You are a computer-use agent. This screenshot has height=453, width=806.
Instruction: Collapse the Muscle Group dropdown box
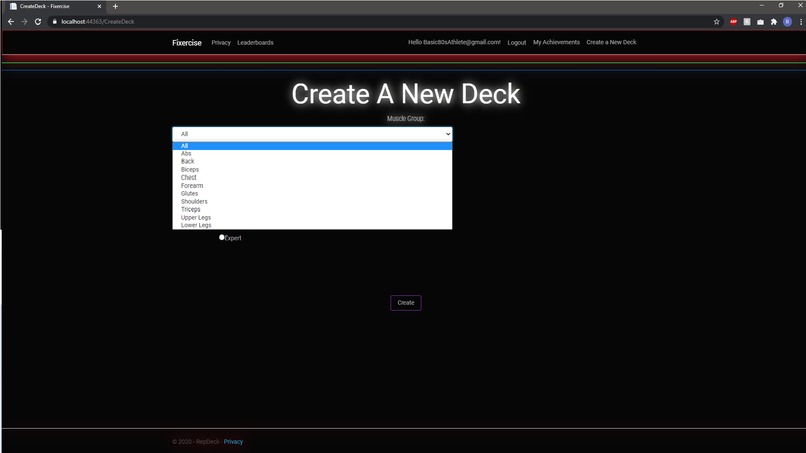click(x=312, y=134)
